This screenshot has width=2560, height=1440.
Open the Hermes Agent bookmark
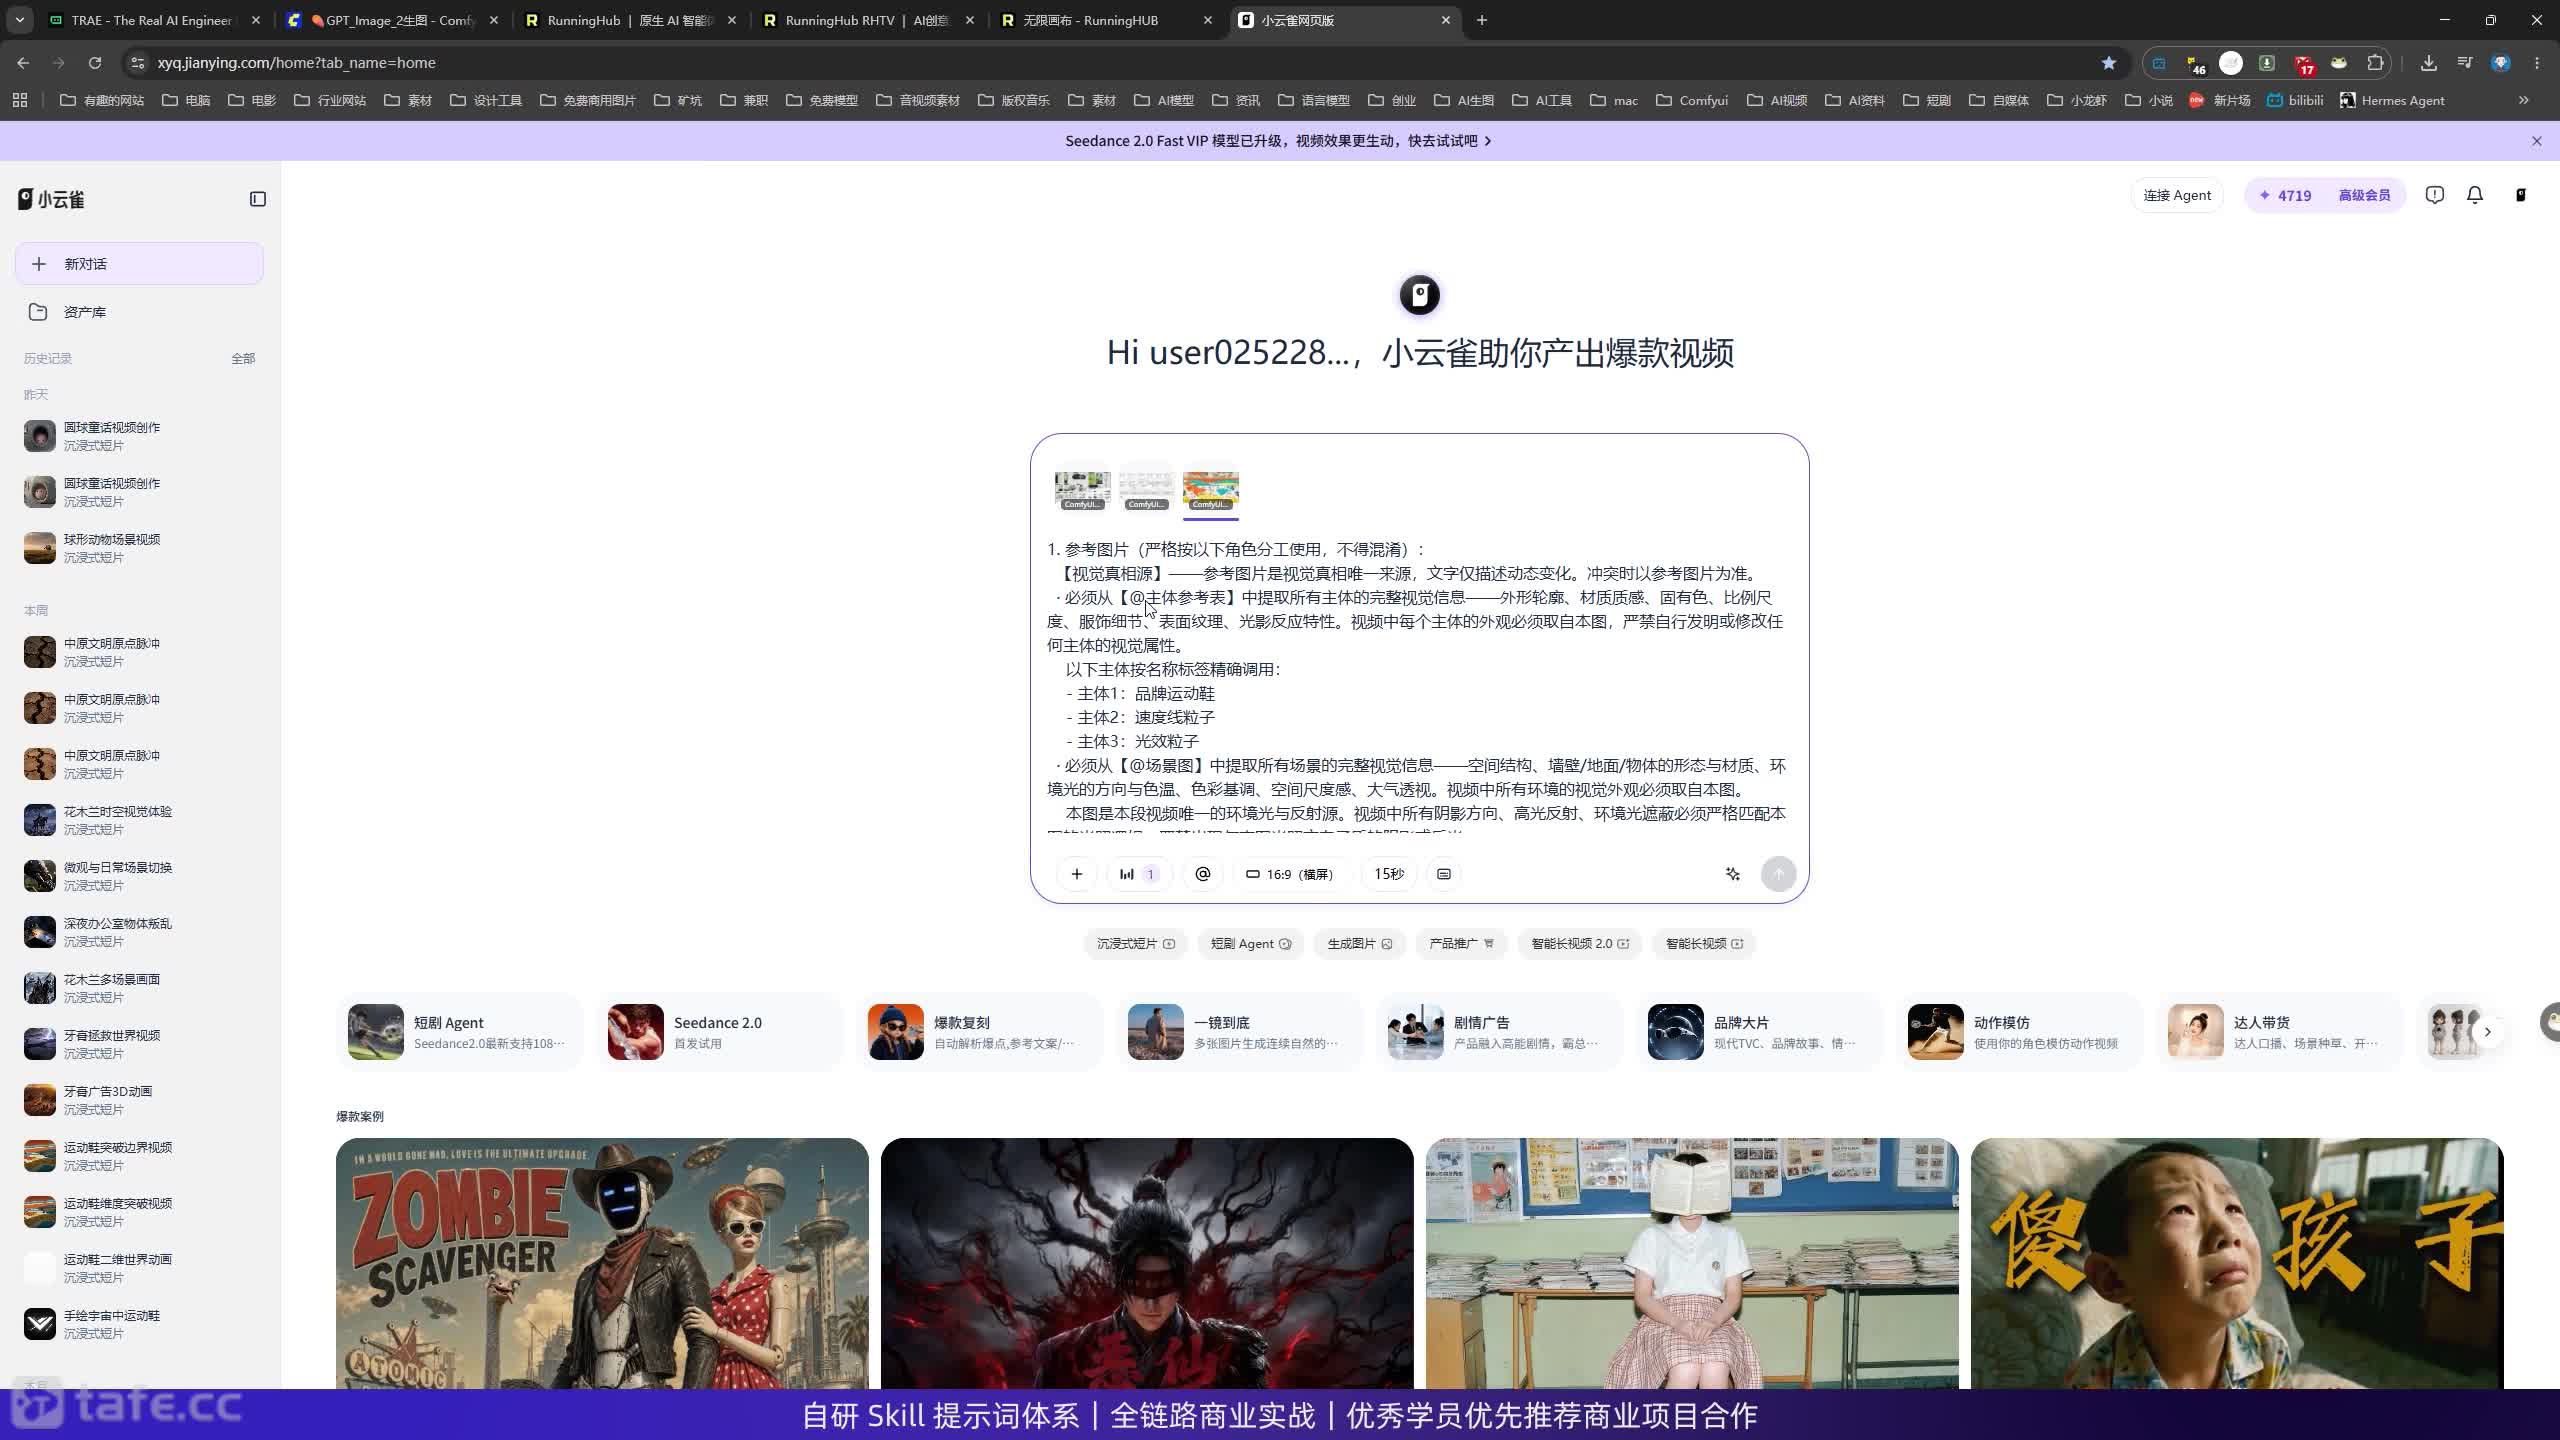point(2392,100)
